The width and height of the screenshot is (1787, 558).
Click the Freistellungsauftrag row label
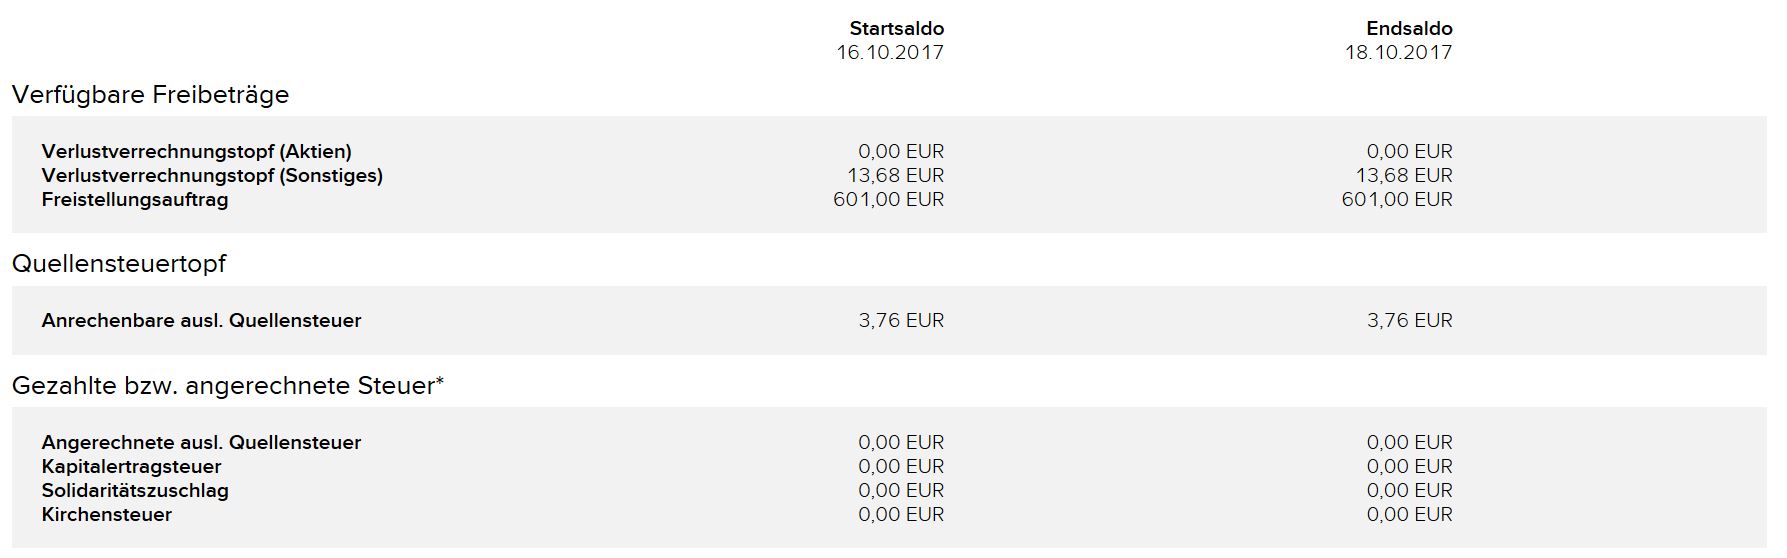(x=135, y=200)
